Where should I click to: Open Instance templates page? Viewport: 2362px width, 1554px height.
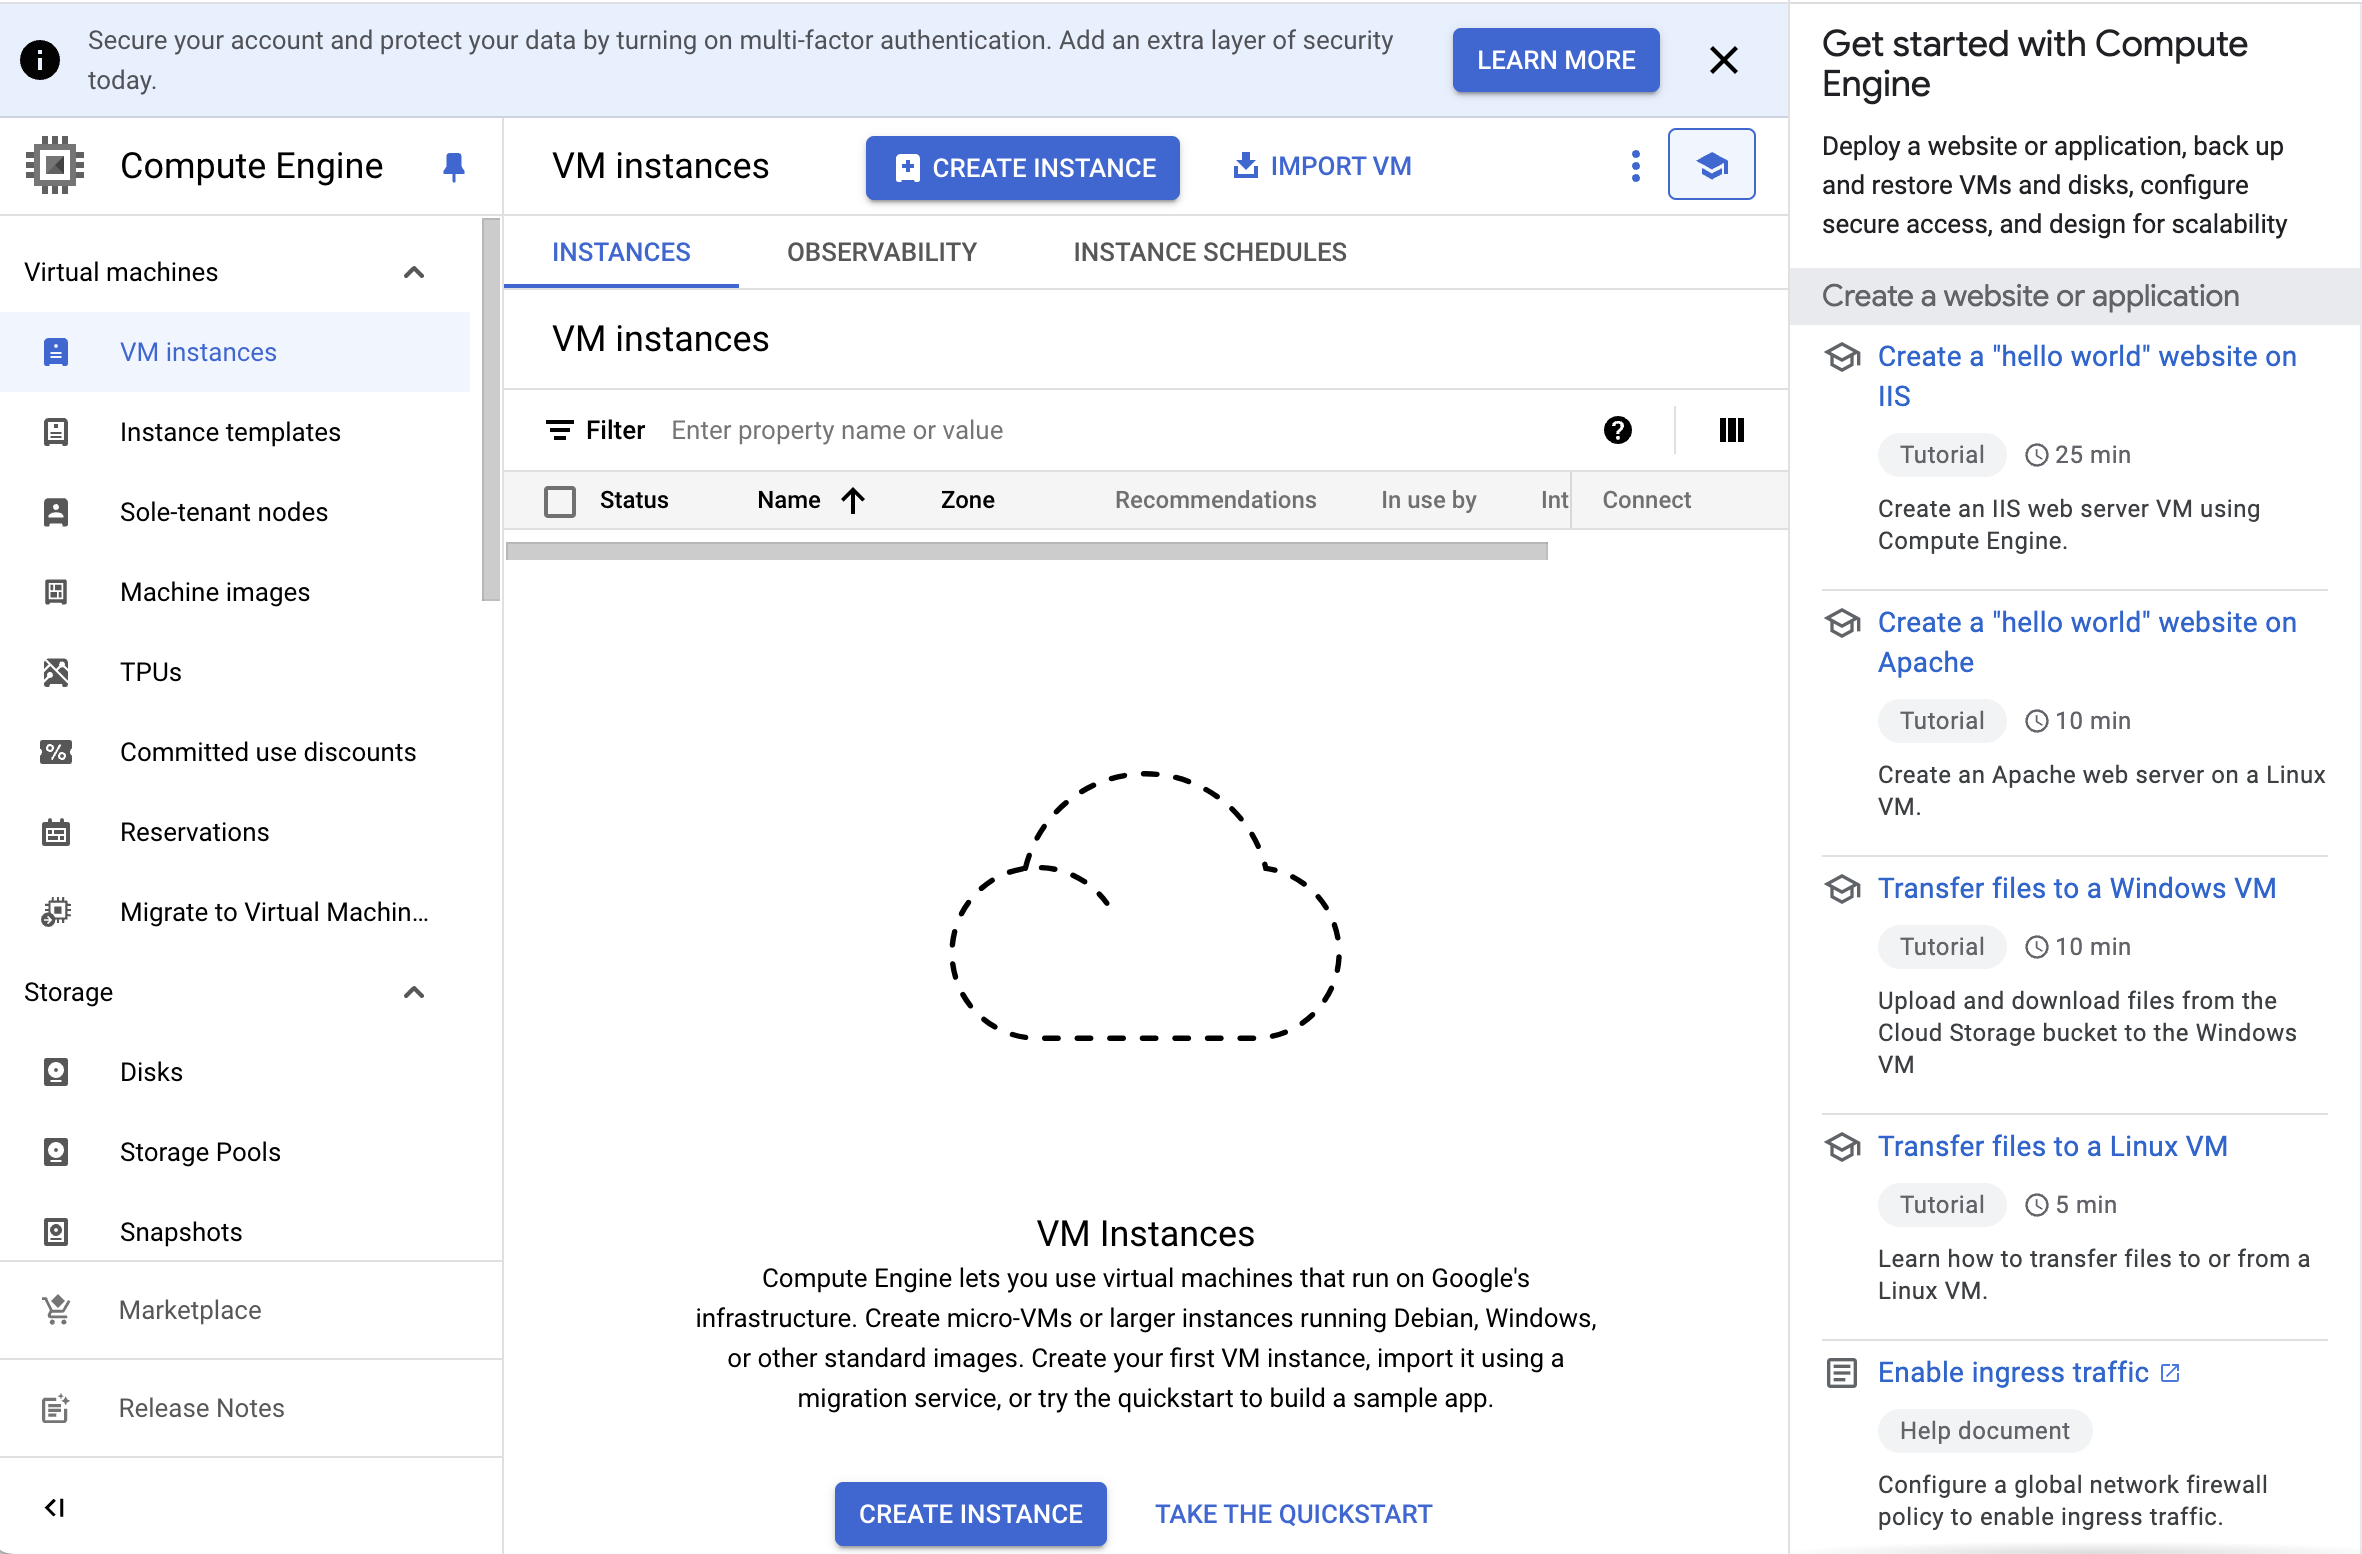click(235, 432)
